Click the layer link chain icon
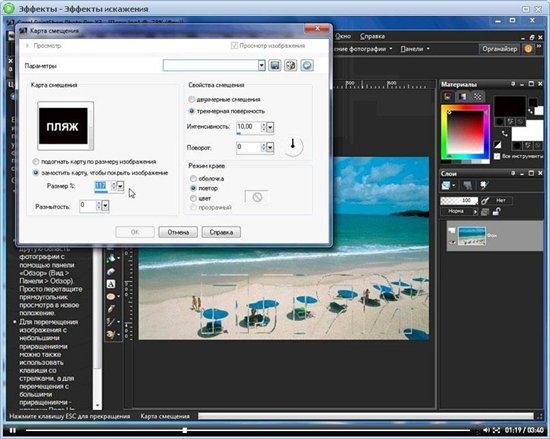The width and height of the screenshot is (550, 439). pyautogui.click(x=485, y=201)
